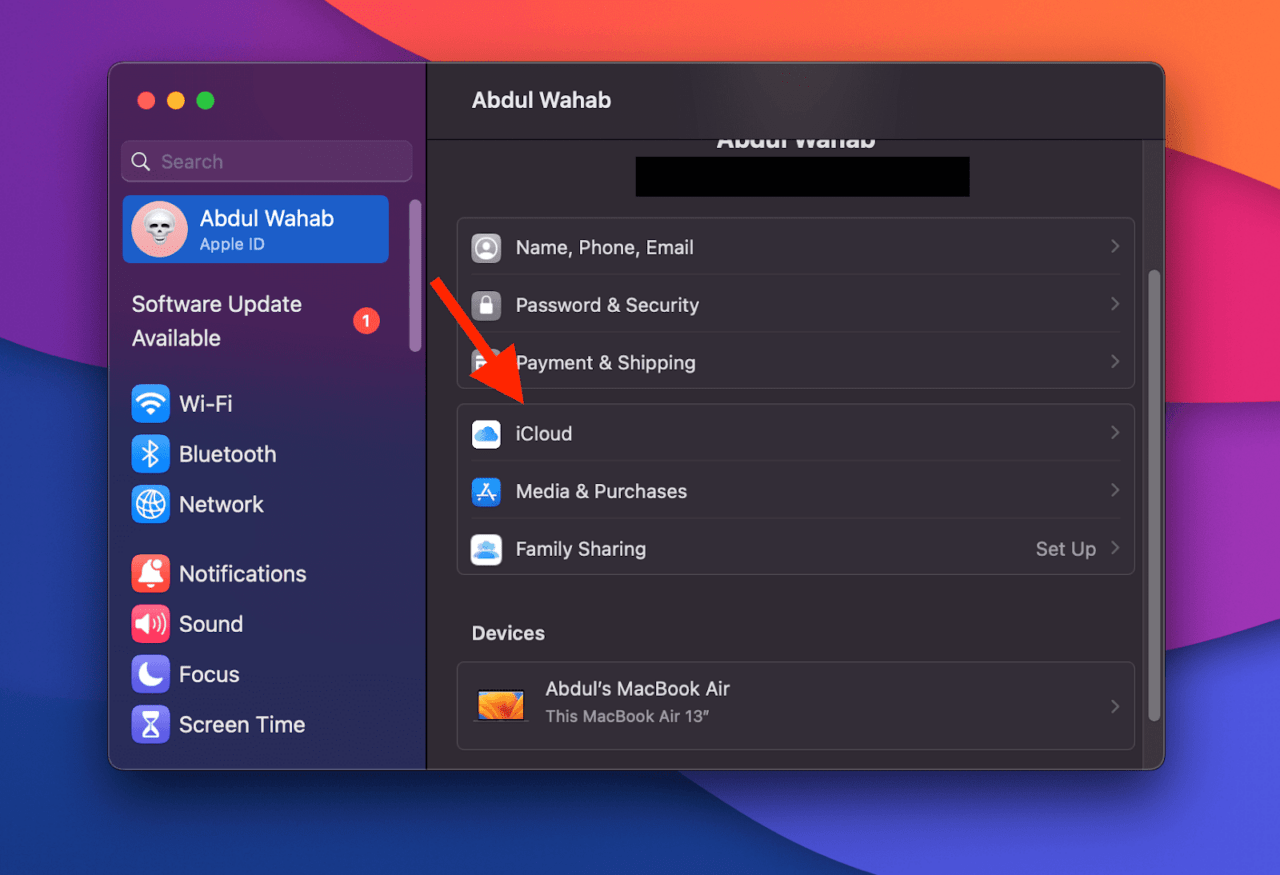Open the Notifications bell icon
The width and height of the screenshot is (1280, 875).
(x=151, y=574)
